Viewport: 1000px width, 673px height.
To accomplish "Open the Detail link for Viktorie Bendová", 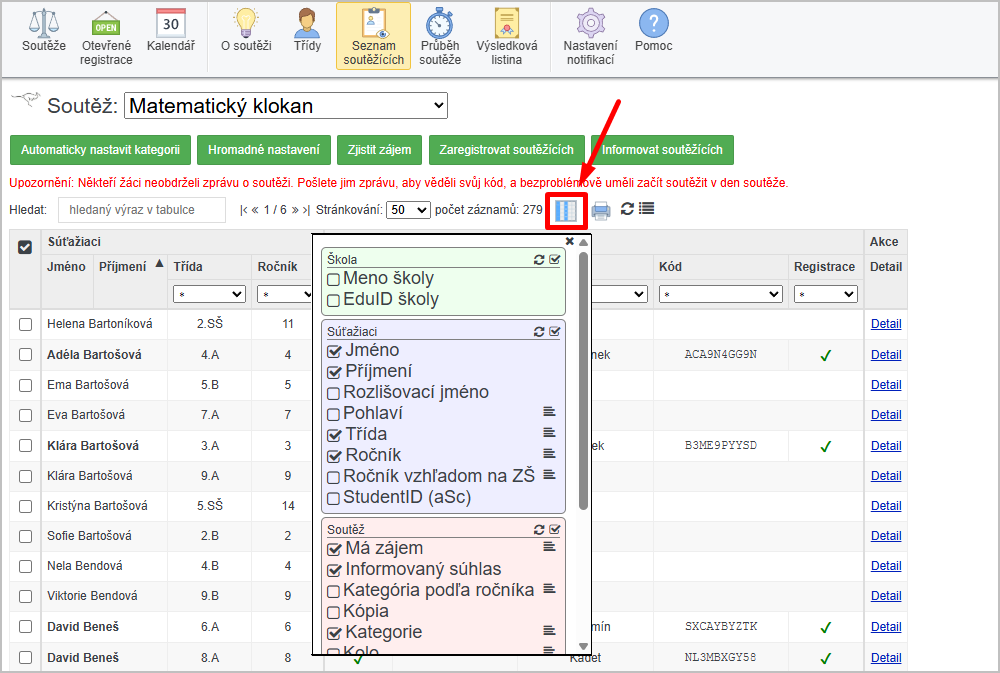I will 886,596.
